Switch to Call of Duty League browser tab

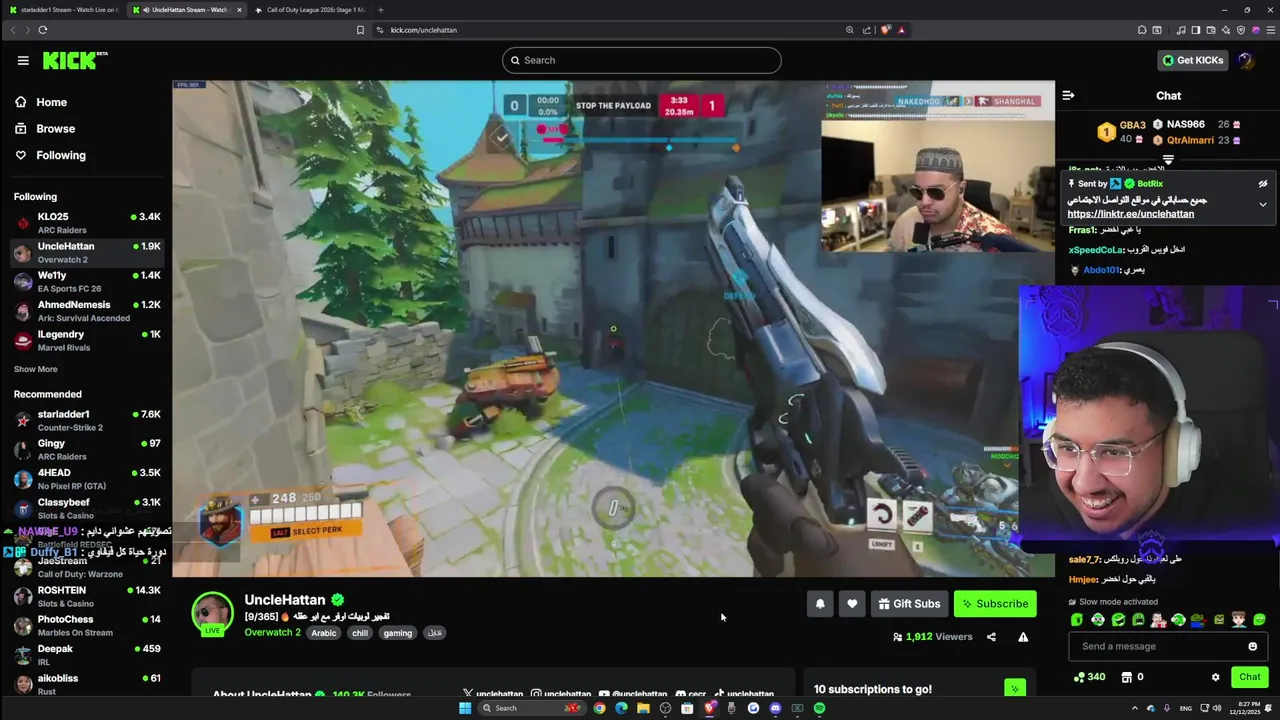pyautogui.click(x=310, y=10)
